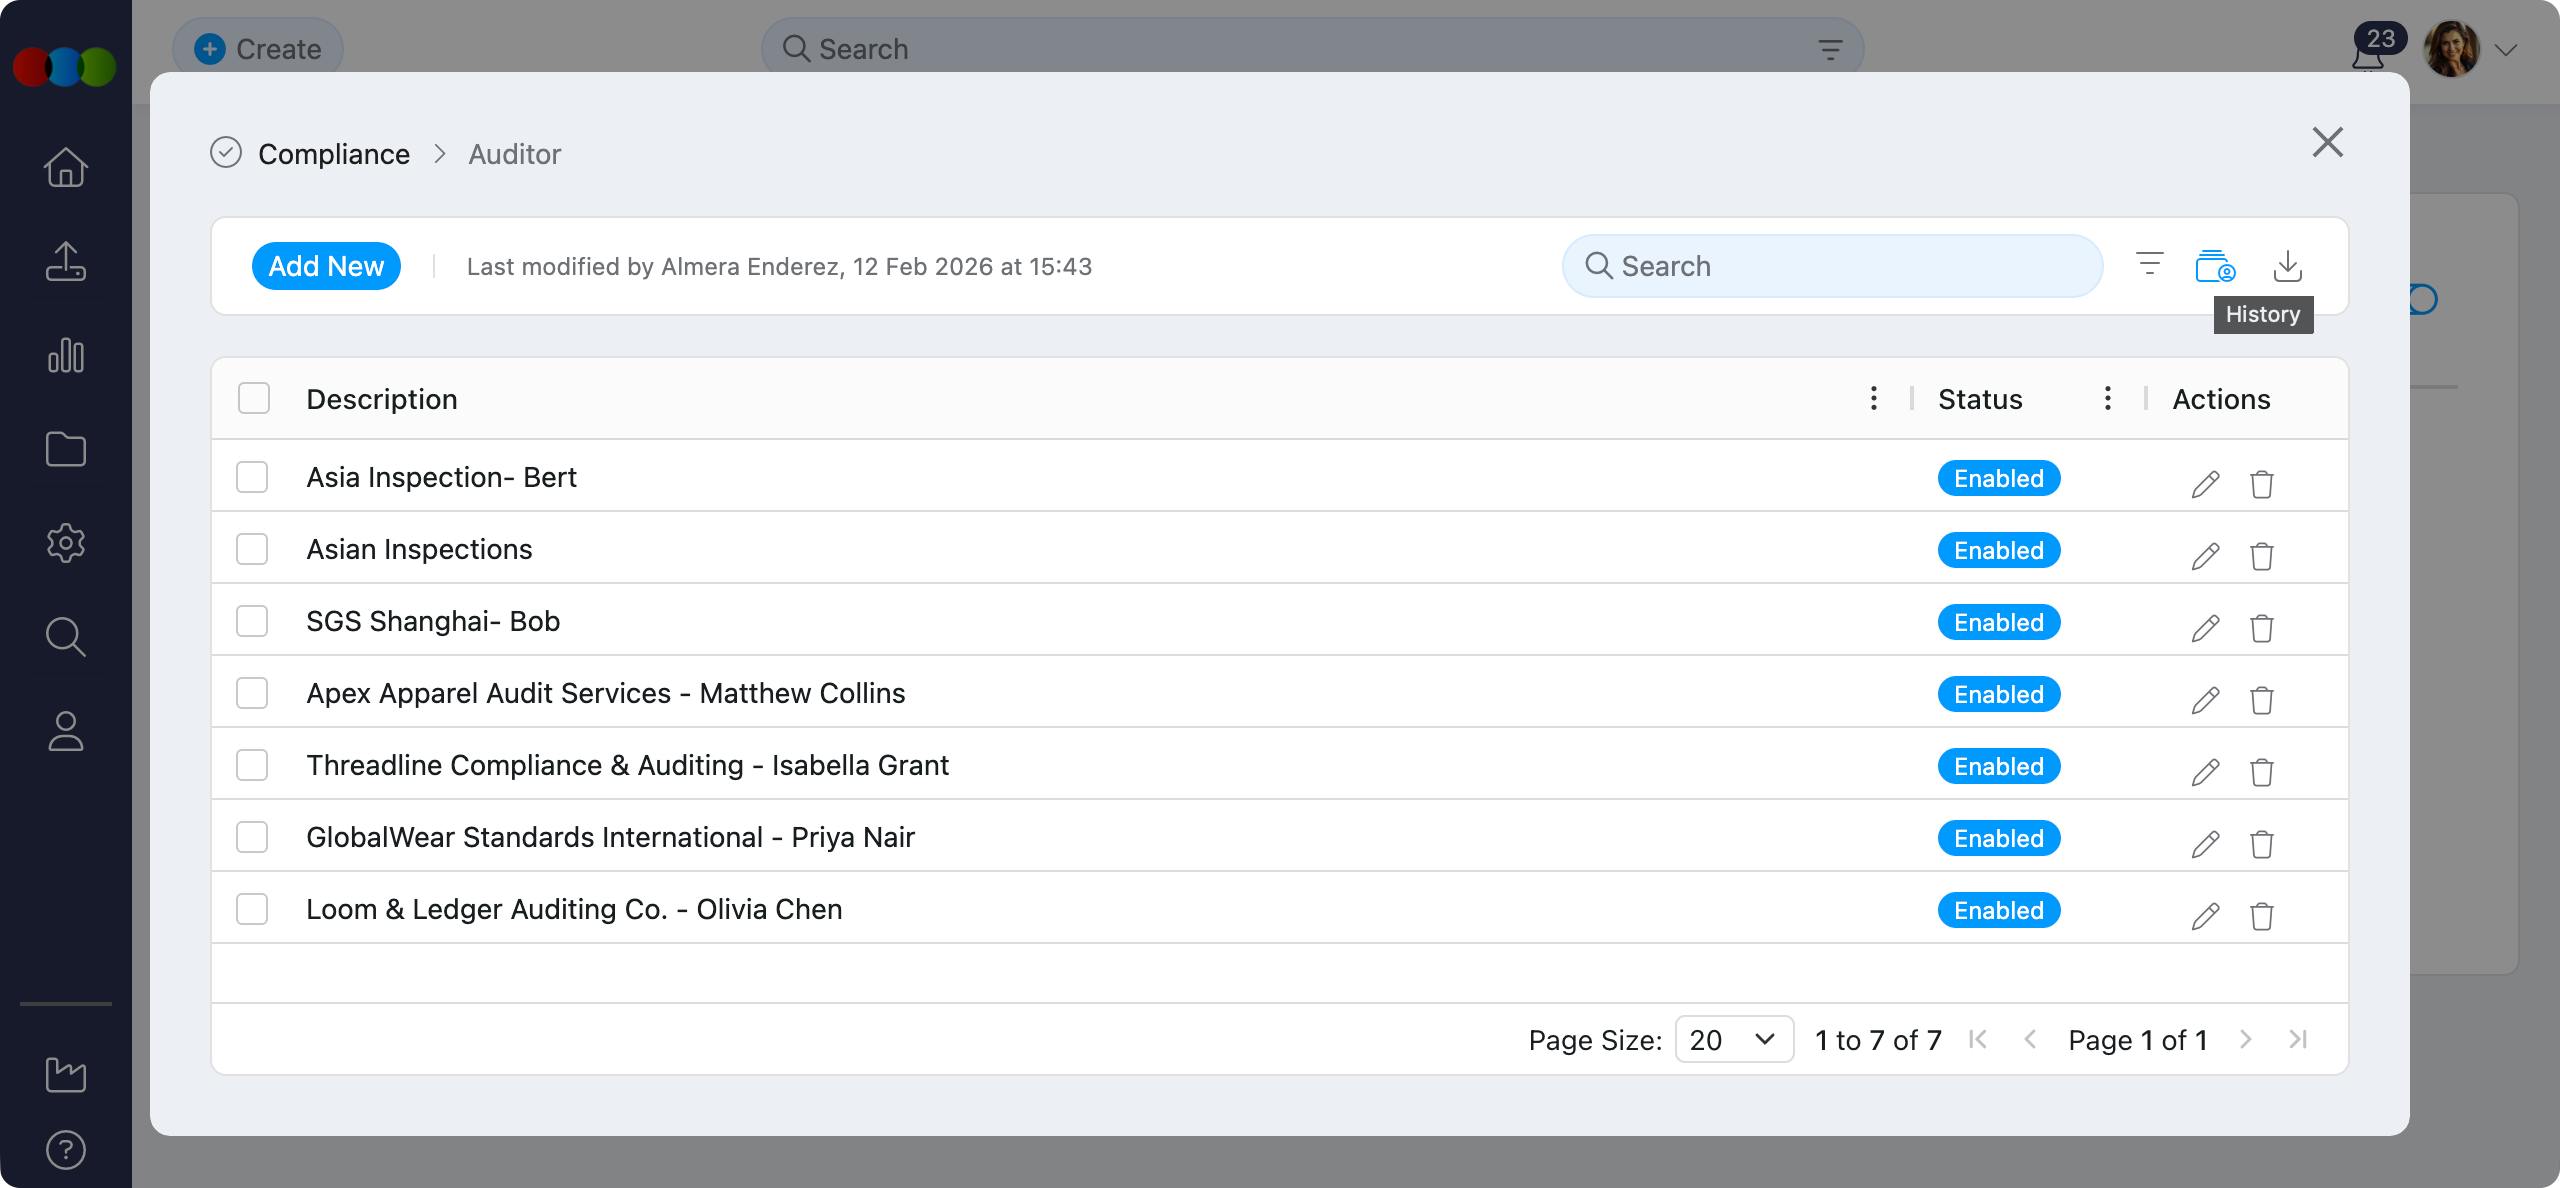The width and height of the screenshot is (2560, 1188).
Task: Delete the SGS Shanghai- Bob entry
Action: point(2261,628)
